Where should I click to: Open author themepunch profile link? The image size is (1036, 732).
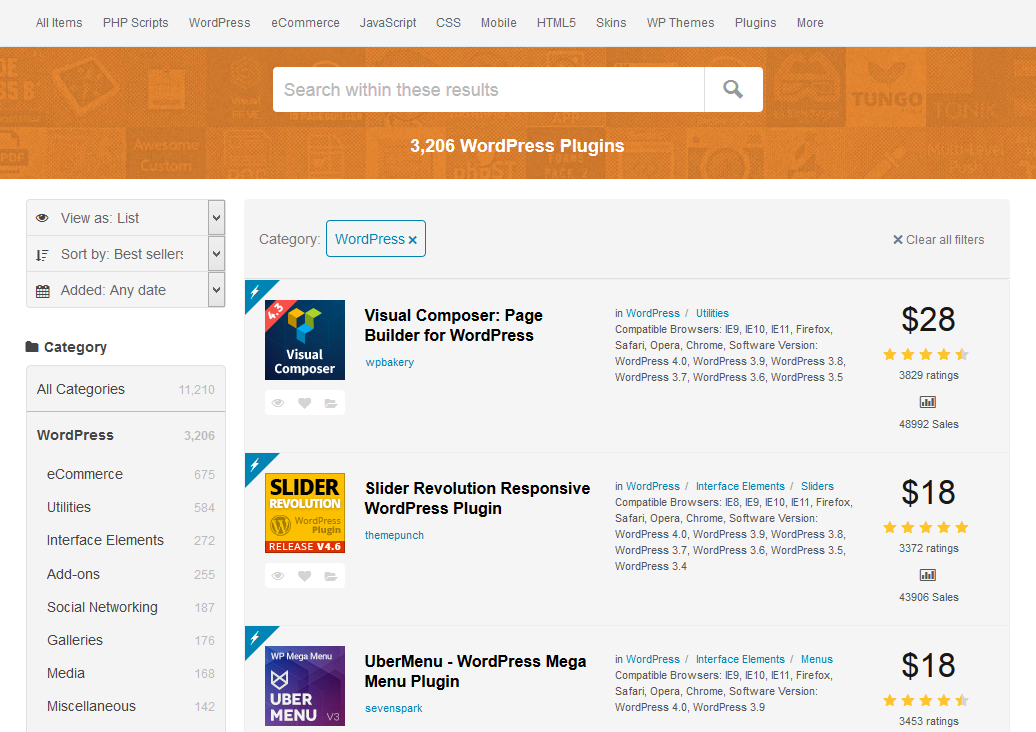tap(394, 535)
